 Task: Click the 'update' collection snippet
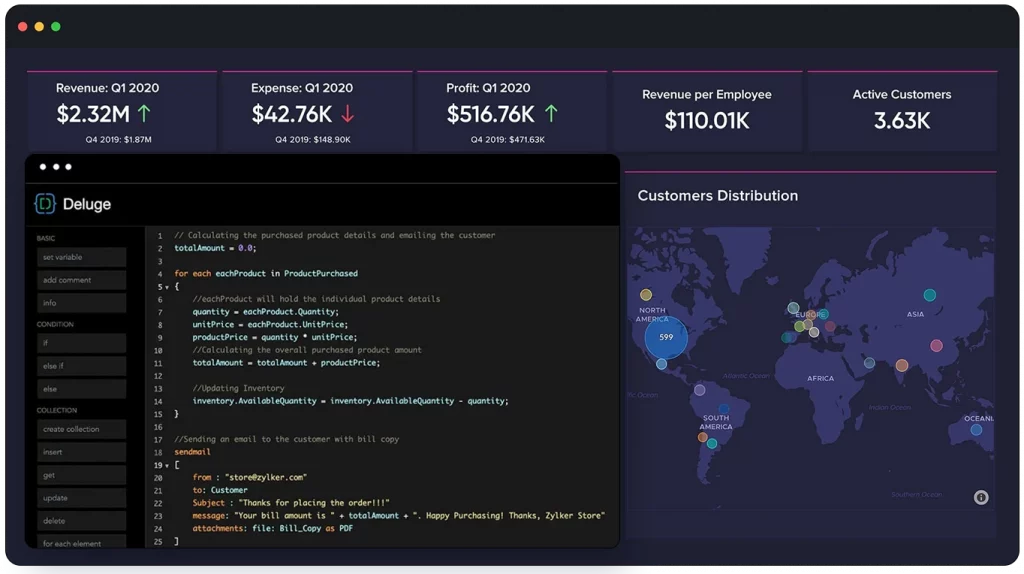[81, 498]
